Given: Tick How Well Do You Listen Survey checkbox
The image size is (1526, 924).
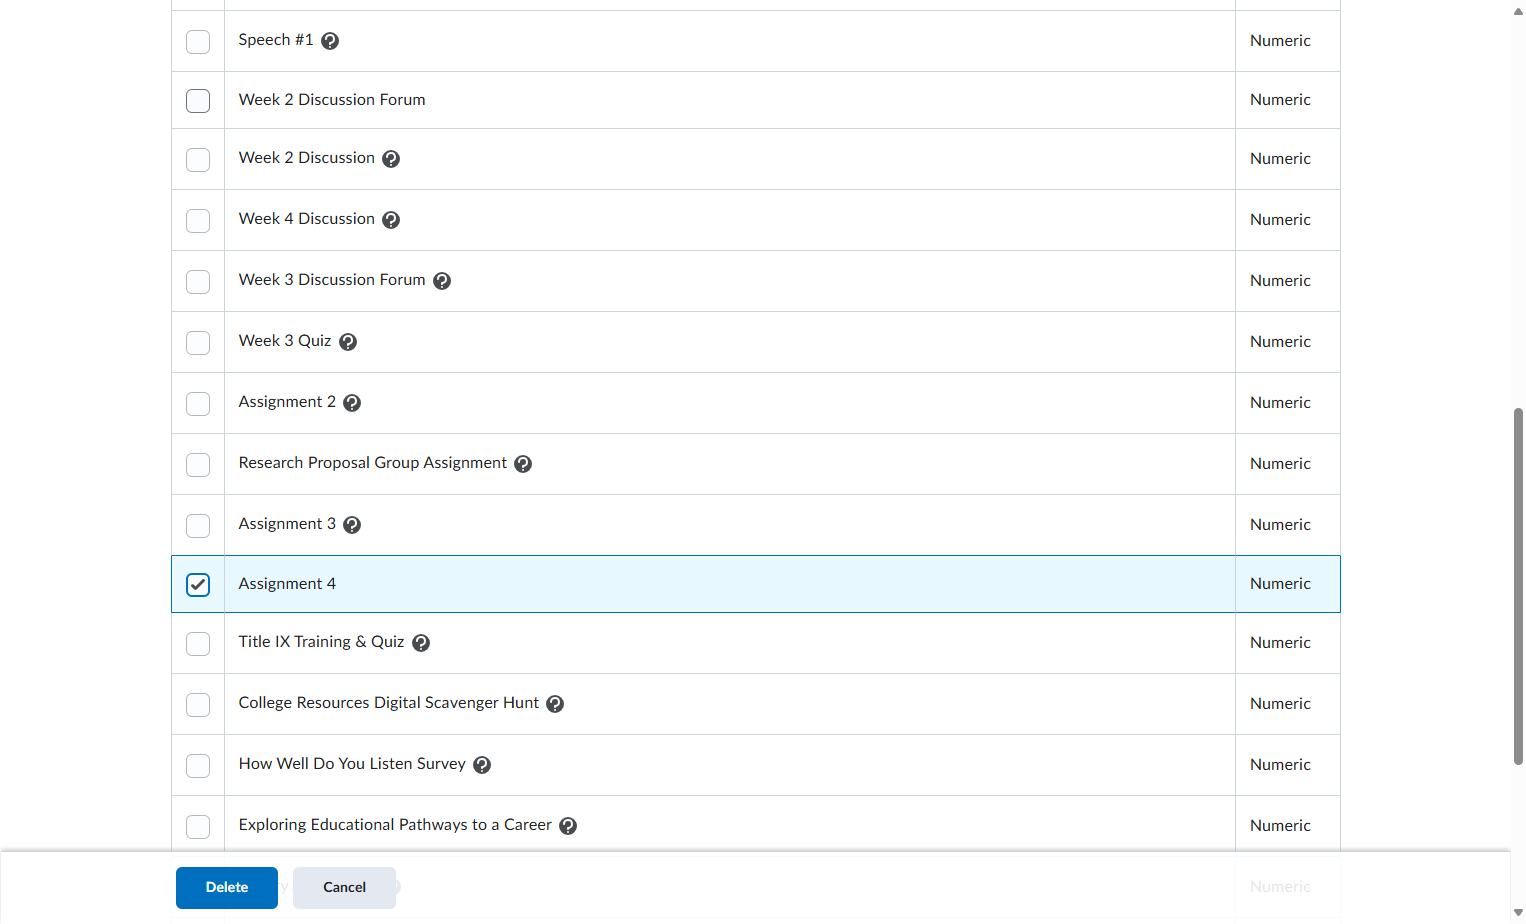Looking at the screenshot, I should point(198,766).
